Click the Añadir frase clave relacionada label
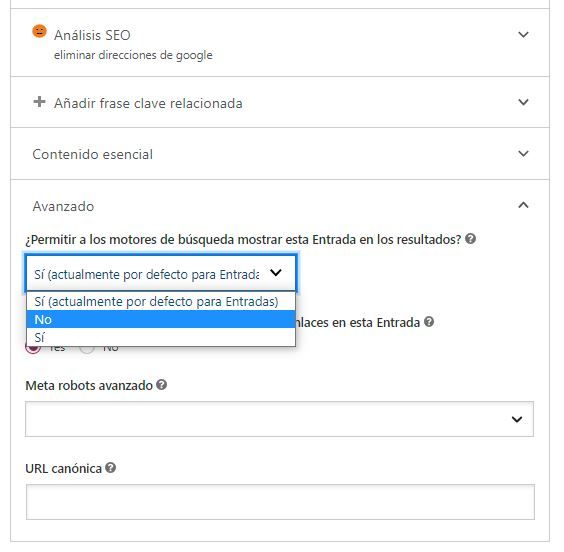The width and height of the screenshot is (564, 552). point(148,103)
